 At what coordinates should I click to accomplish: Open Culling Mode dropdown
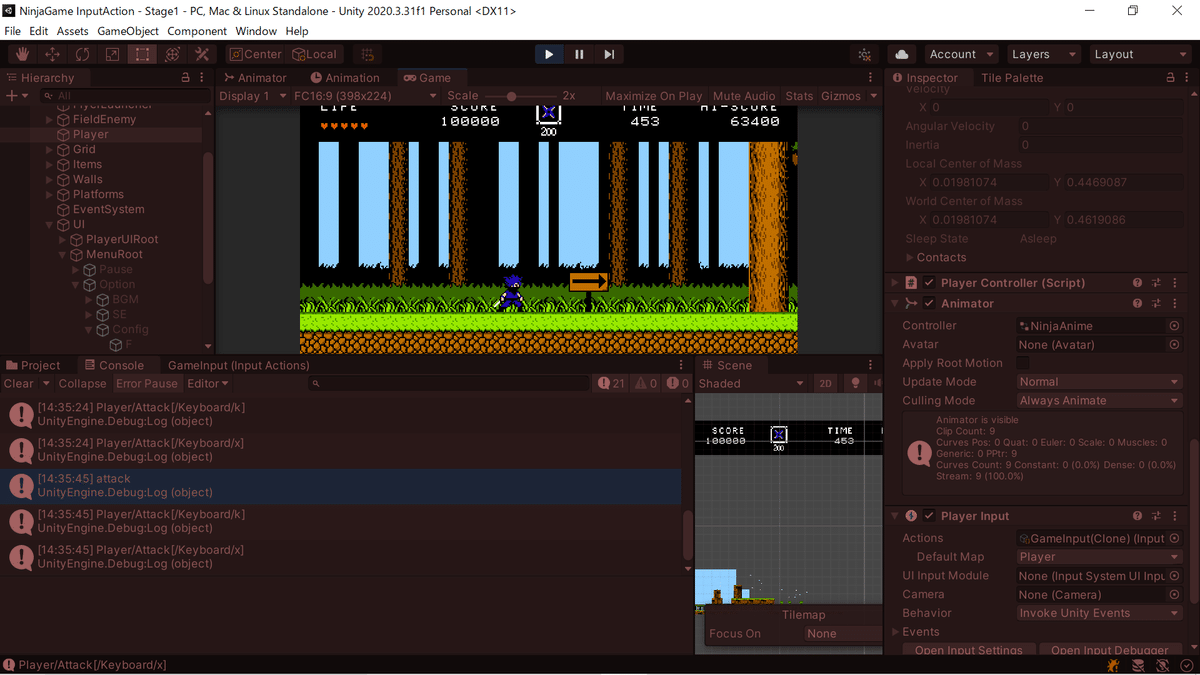point(1099,401)
